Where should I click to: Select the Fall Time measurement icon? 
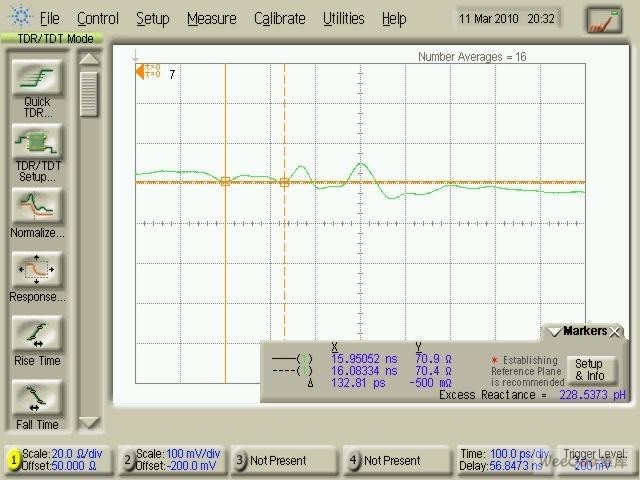[37, 399]
